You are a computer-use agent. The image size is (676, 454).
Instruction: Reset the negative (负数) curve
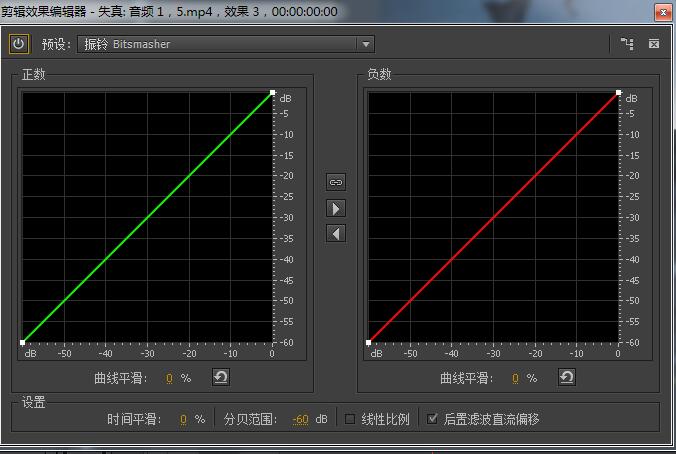[x=567, y=377]
